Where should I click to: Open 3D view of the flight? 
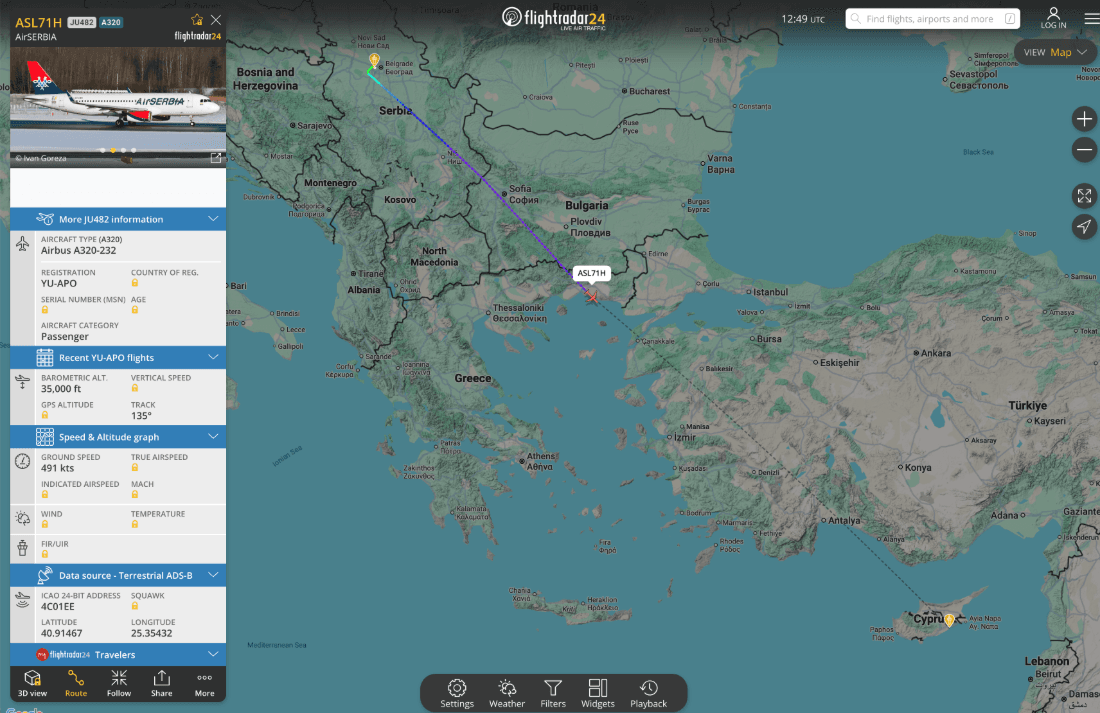point(32,683)
